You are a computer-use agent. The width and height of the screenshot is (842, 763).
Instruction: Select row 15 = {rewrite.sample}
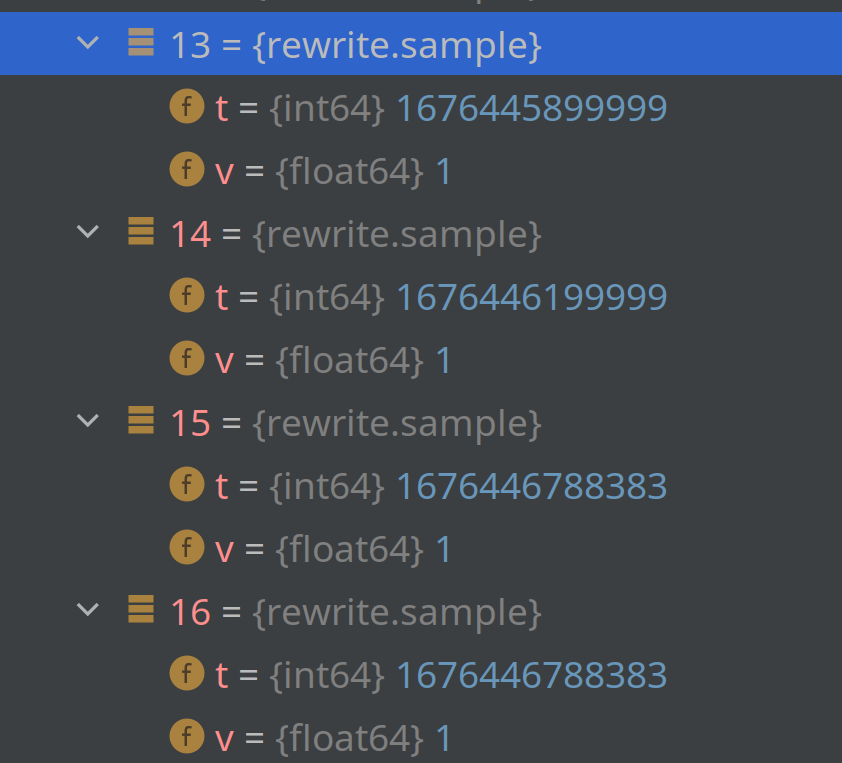point(421,422)
